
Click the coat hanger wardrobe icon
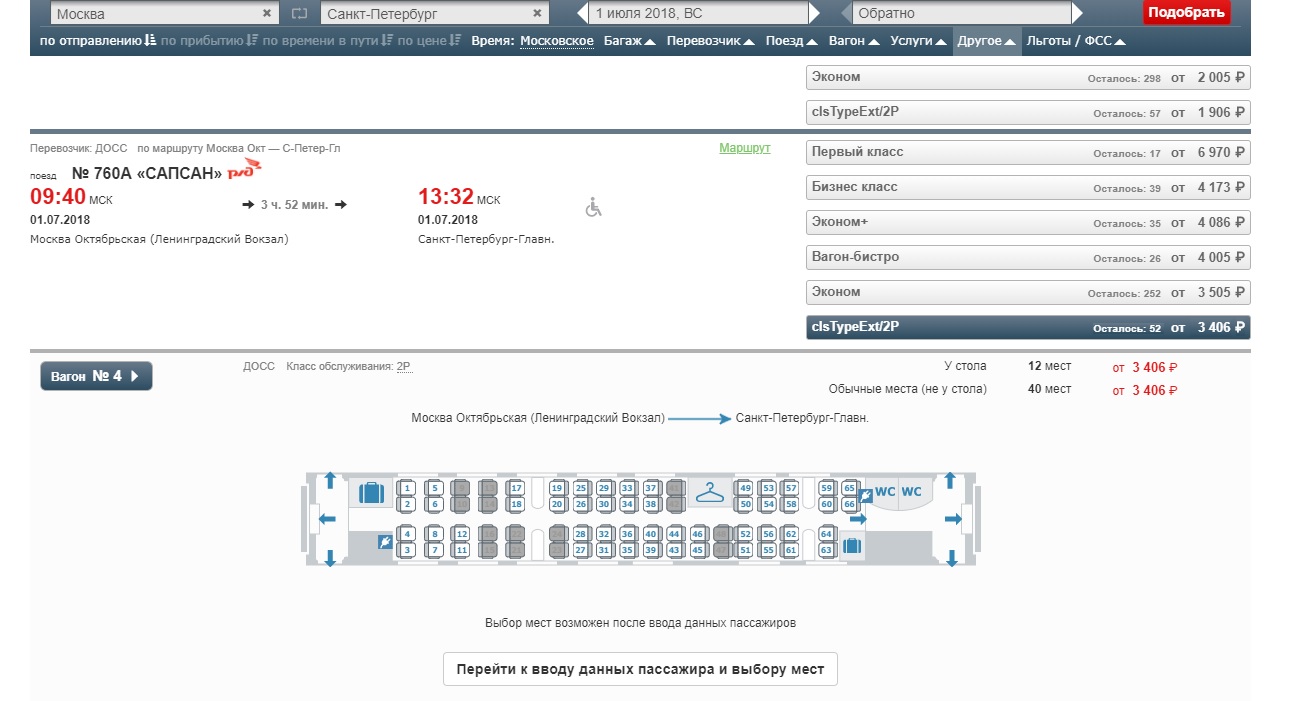(x=709, y=493)
